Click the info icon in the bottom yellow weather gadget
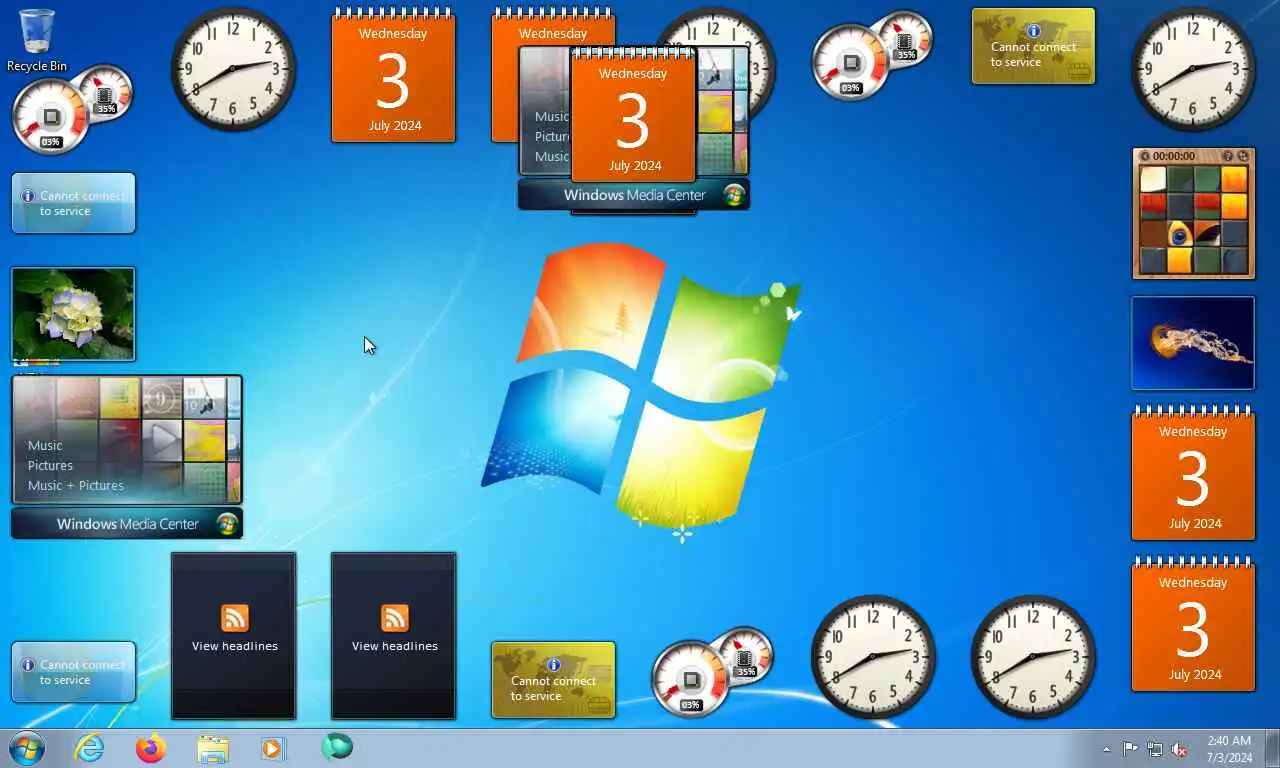The height and width of the screenshot is (768, 1280). click(553, 665)
